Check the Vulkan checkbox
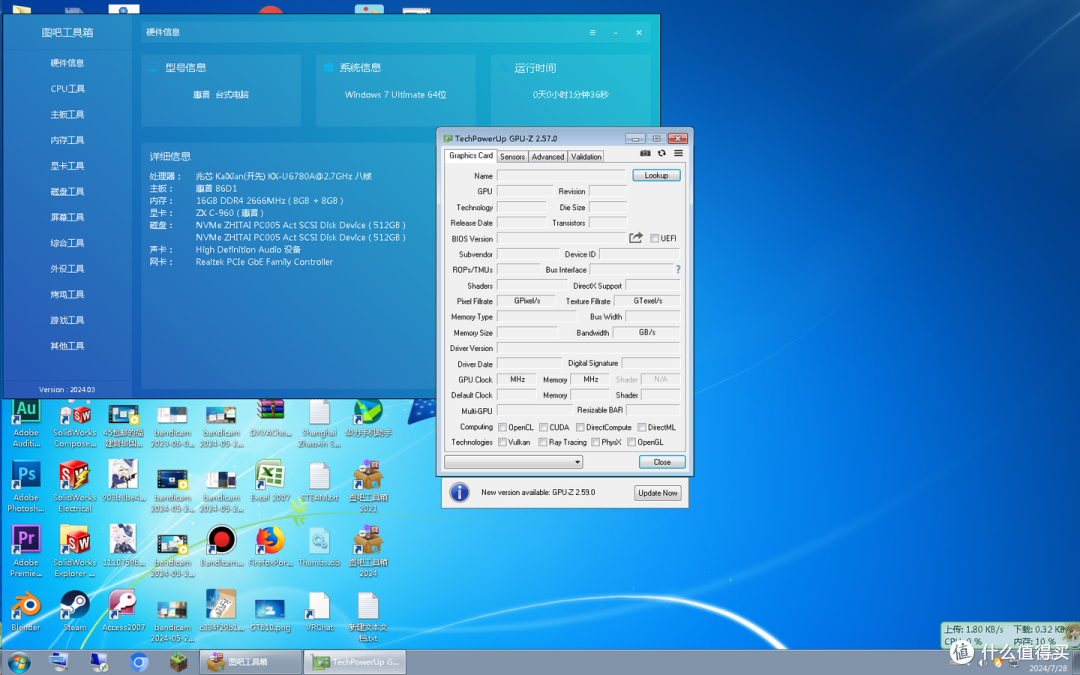Viewport: 1080px width, 675px height. click(502, 442)
